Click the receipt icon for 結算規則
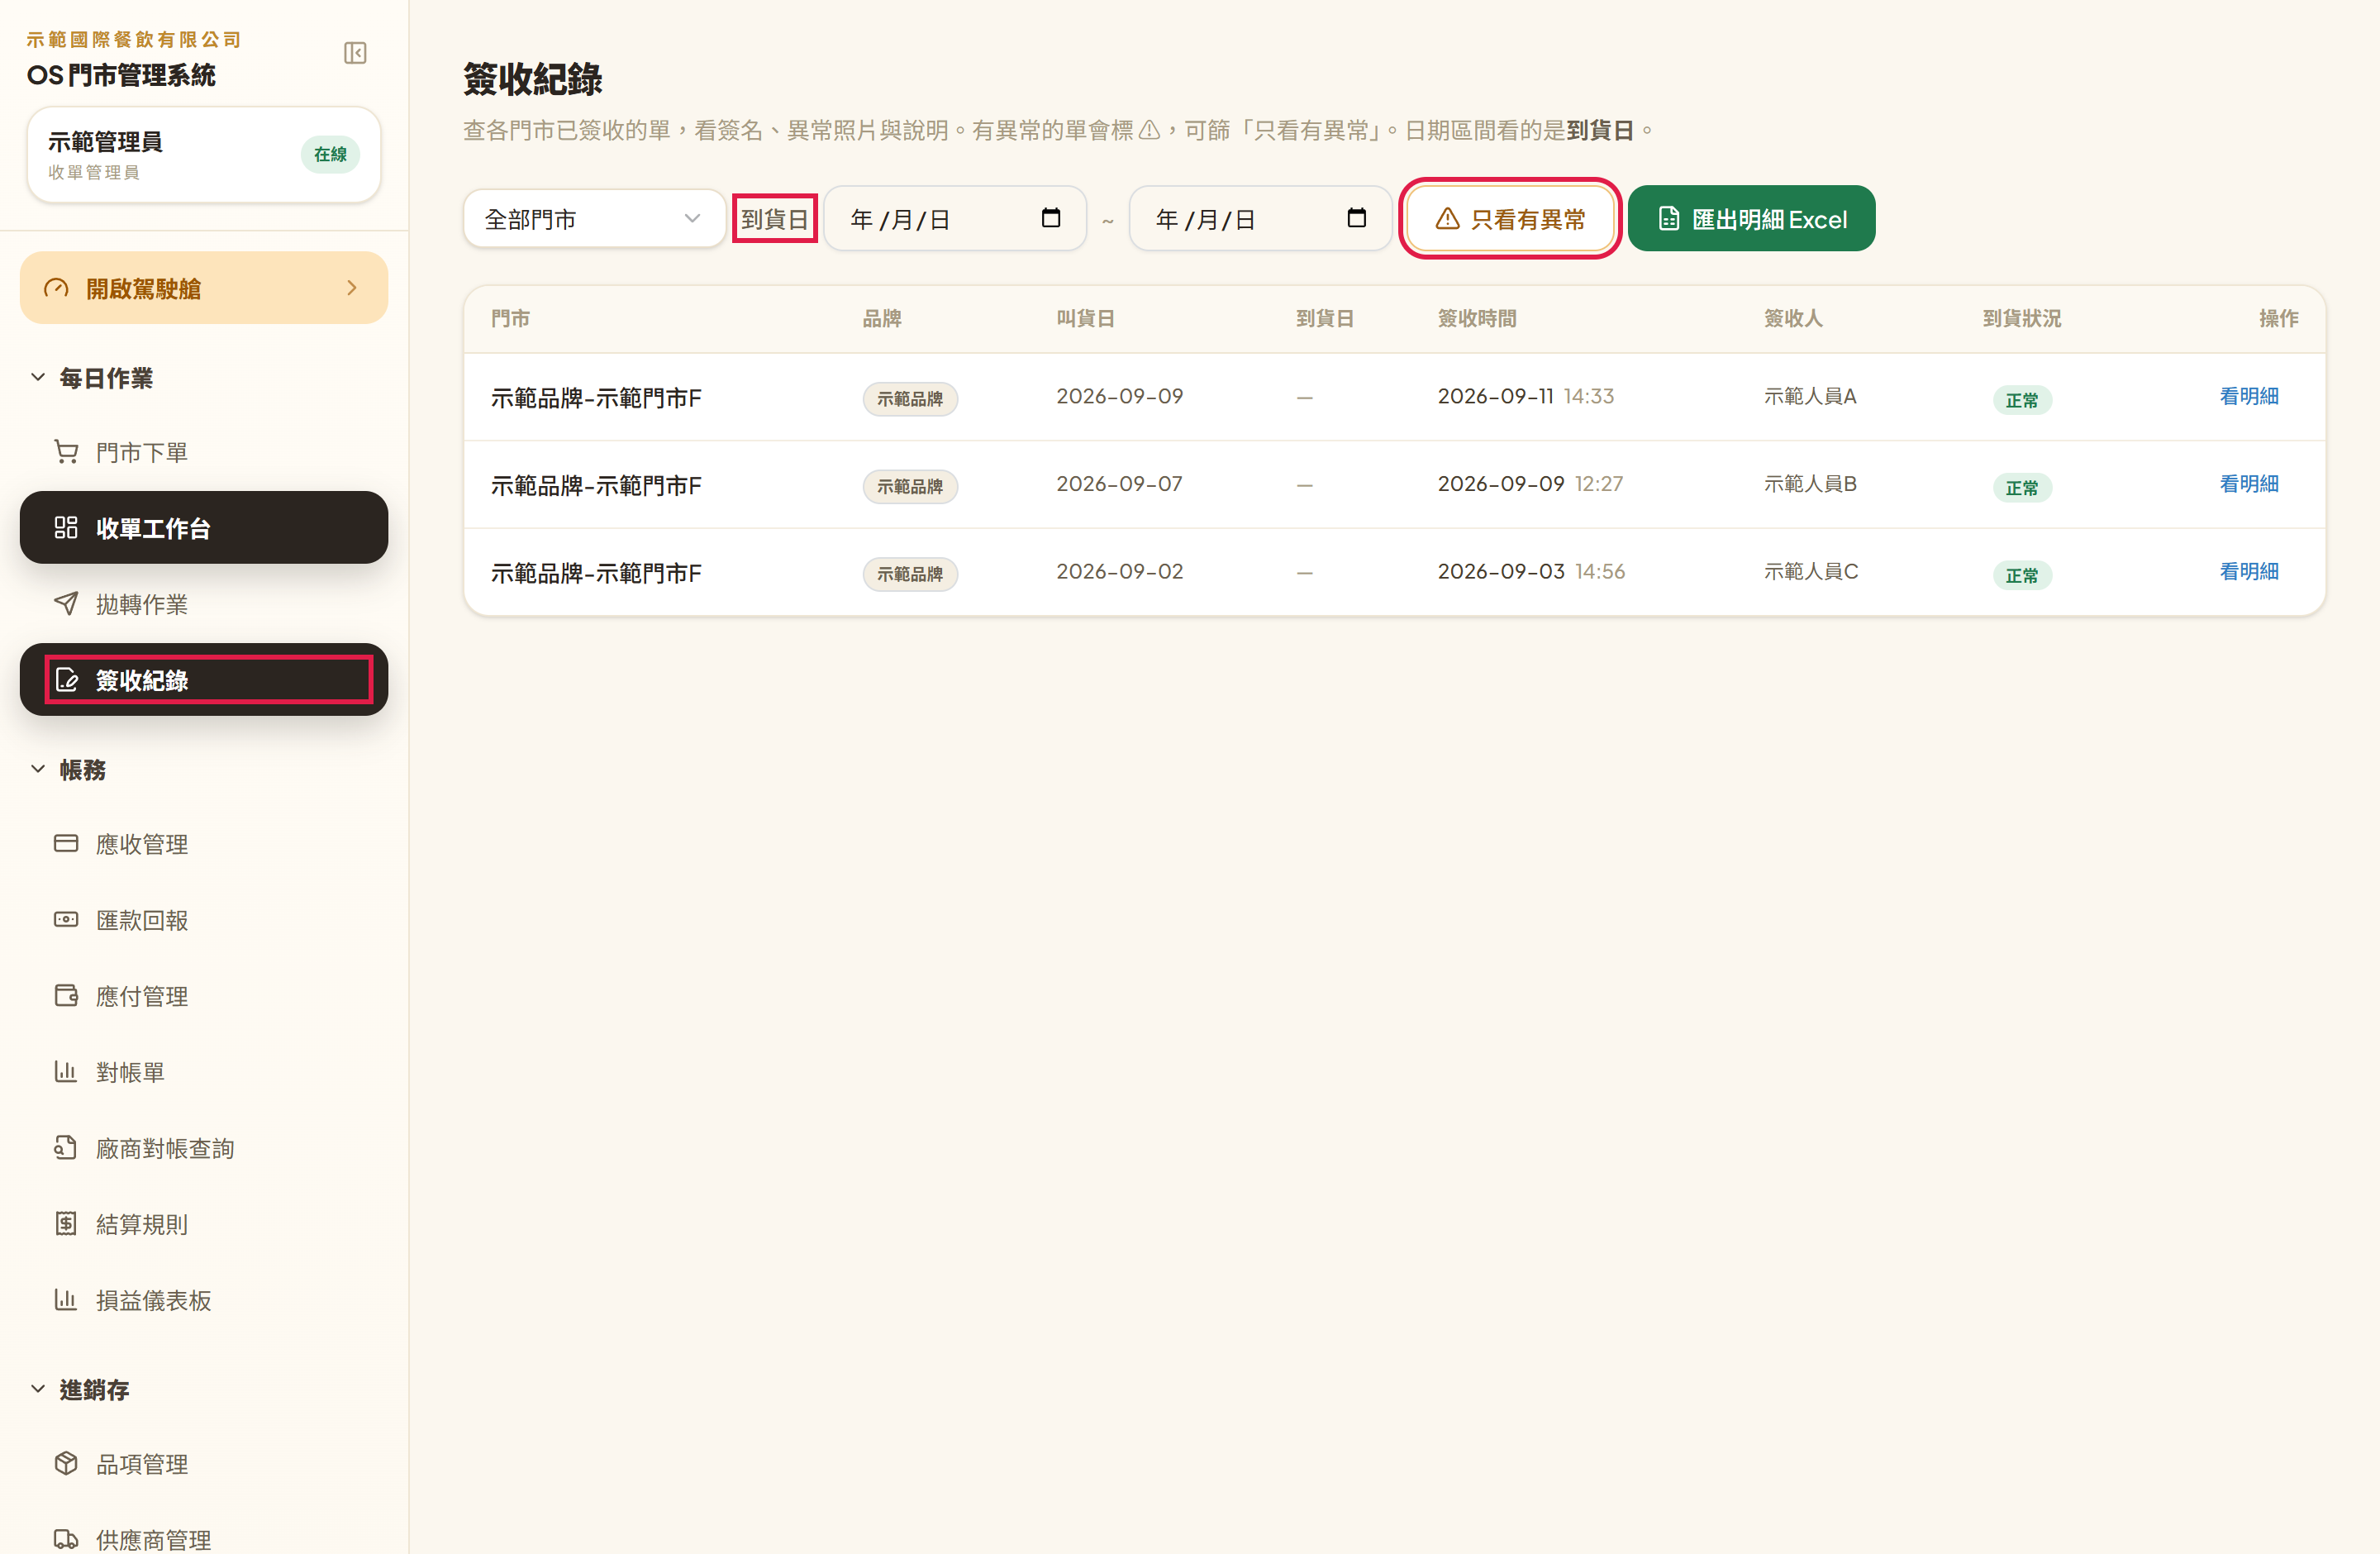Image resolution: width=2380 pixels, height=1554 pixels. 66,1223
